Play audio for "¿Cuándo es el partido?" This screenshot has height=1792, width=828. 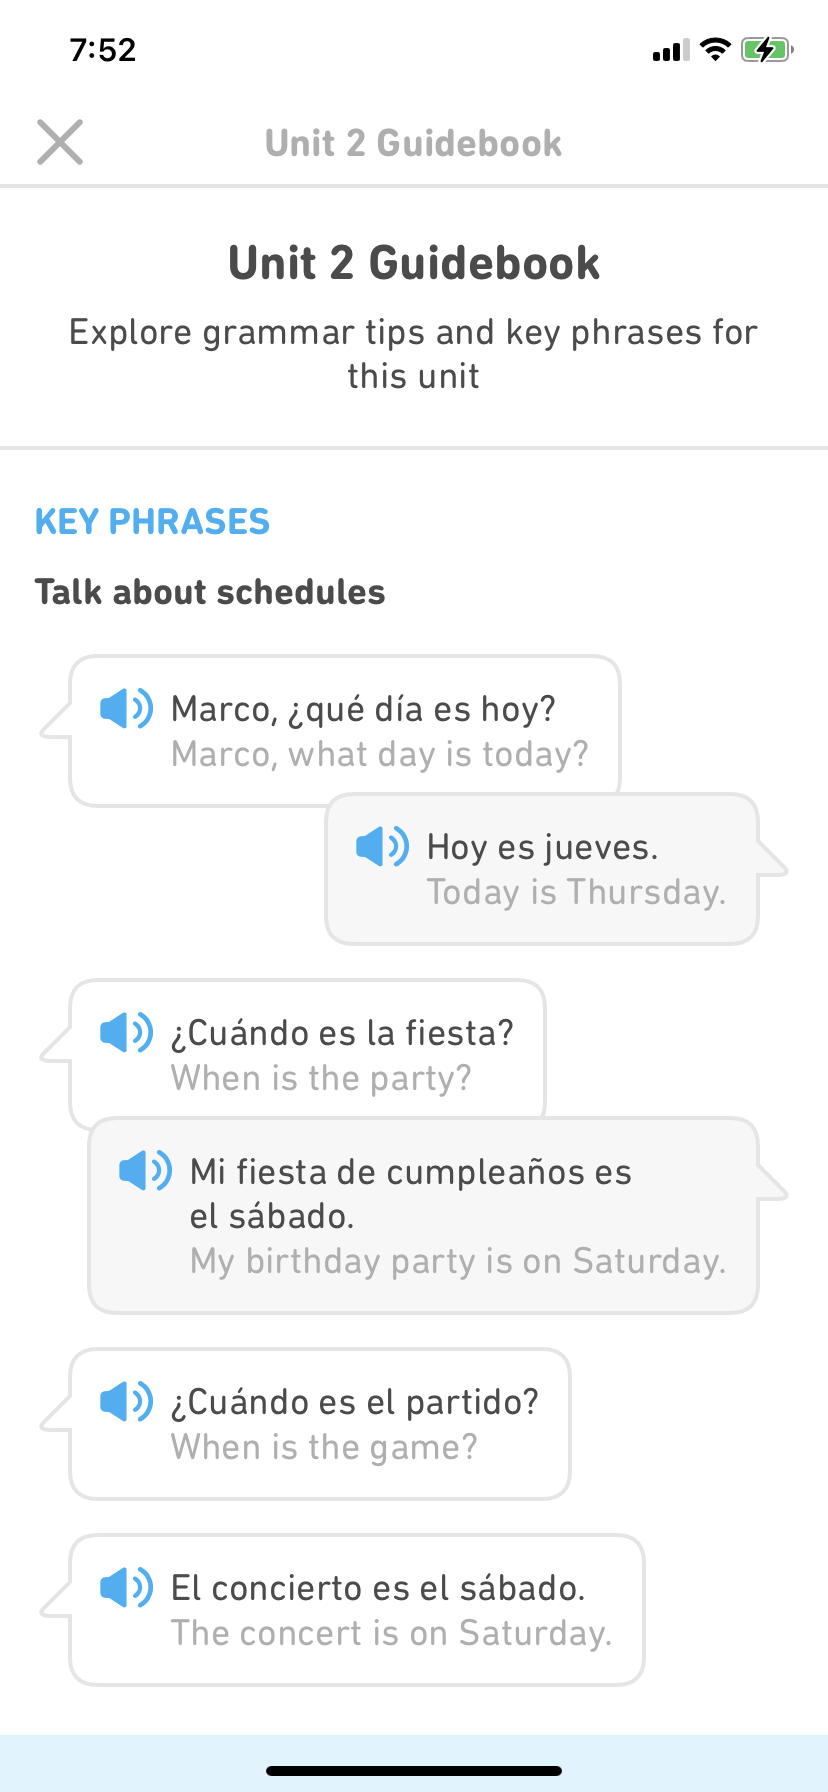(x=126, y=1401)
